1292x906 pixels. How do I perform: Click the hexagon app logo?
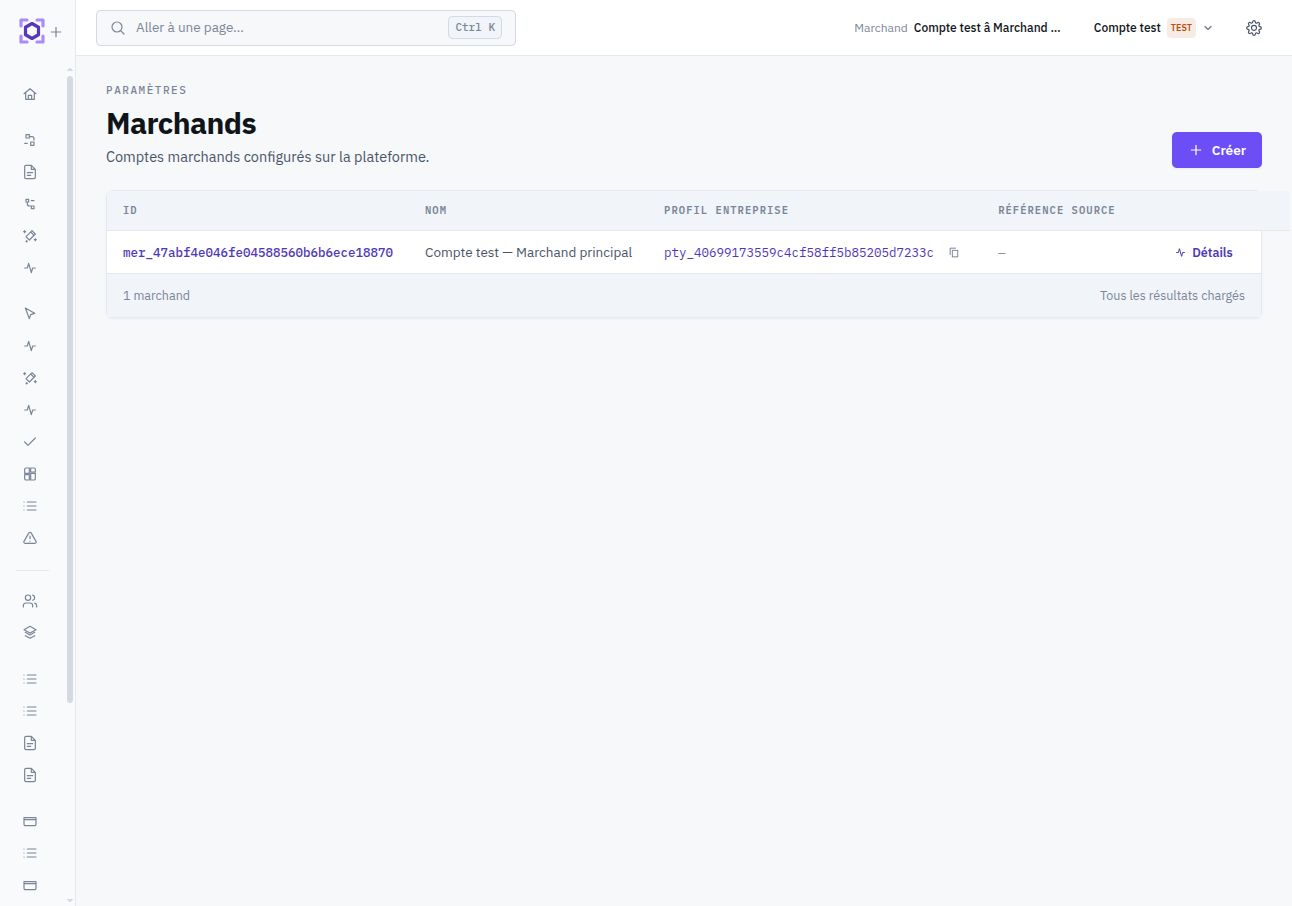32,31
